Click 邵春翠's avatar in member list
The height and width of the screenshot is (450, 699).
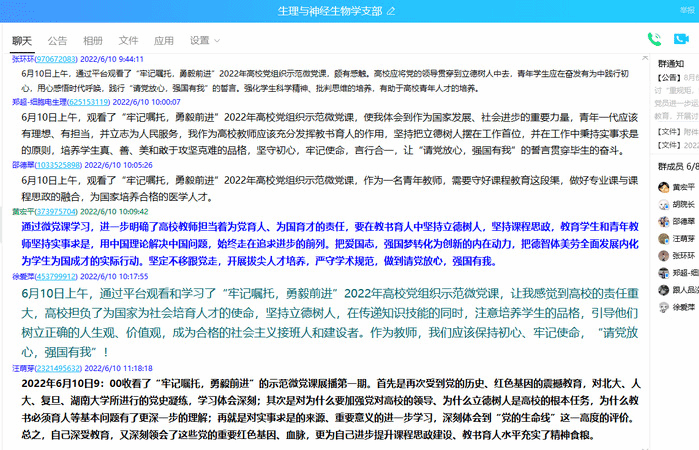[x=663, y=221]
